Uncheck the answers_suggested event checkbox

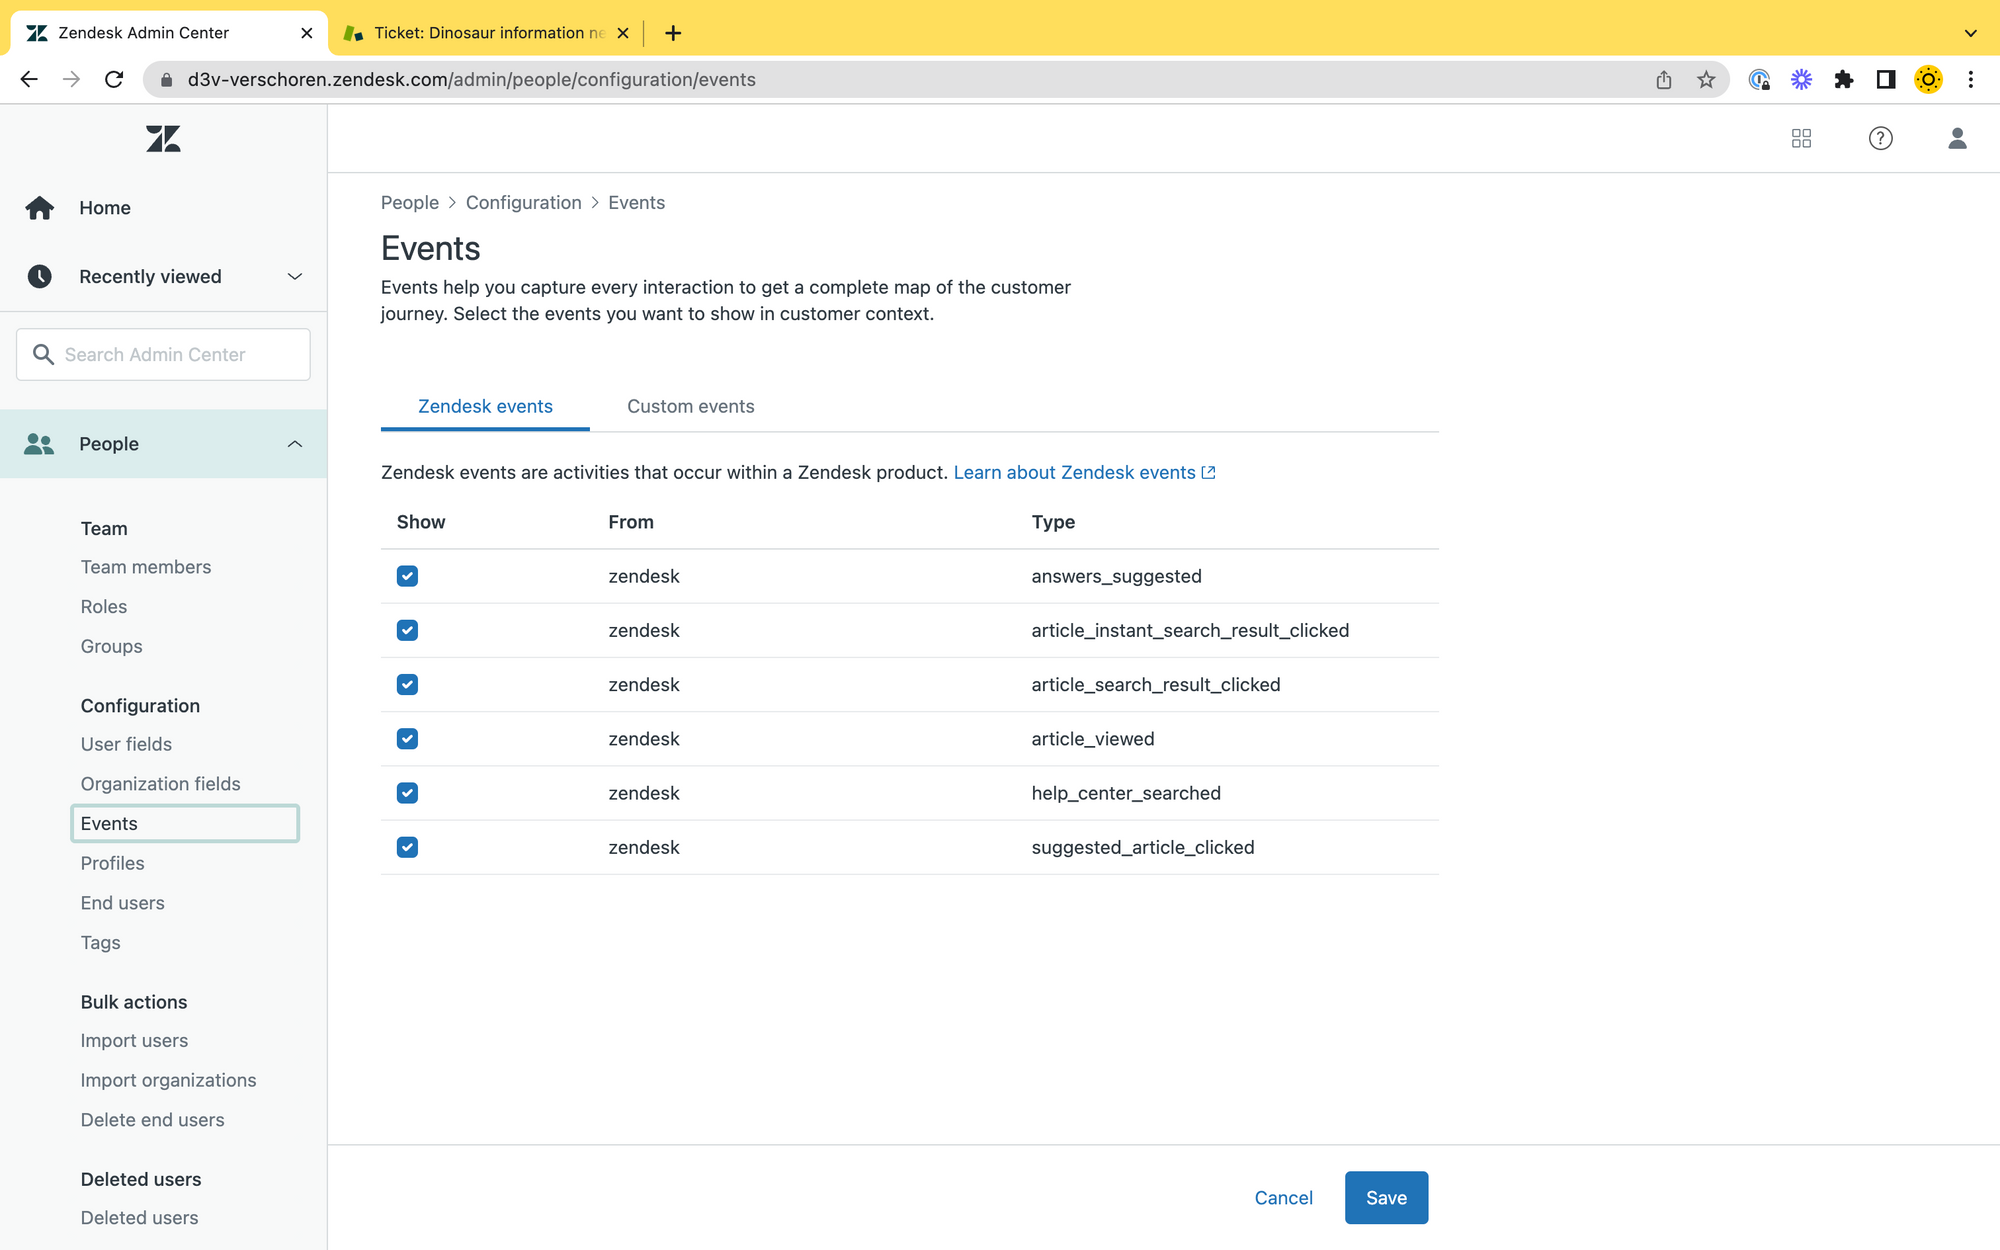click(x=407, y=576)
